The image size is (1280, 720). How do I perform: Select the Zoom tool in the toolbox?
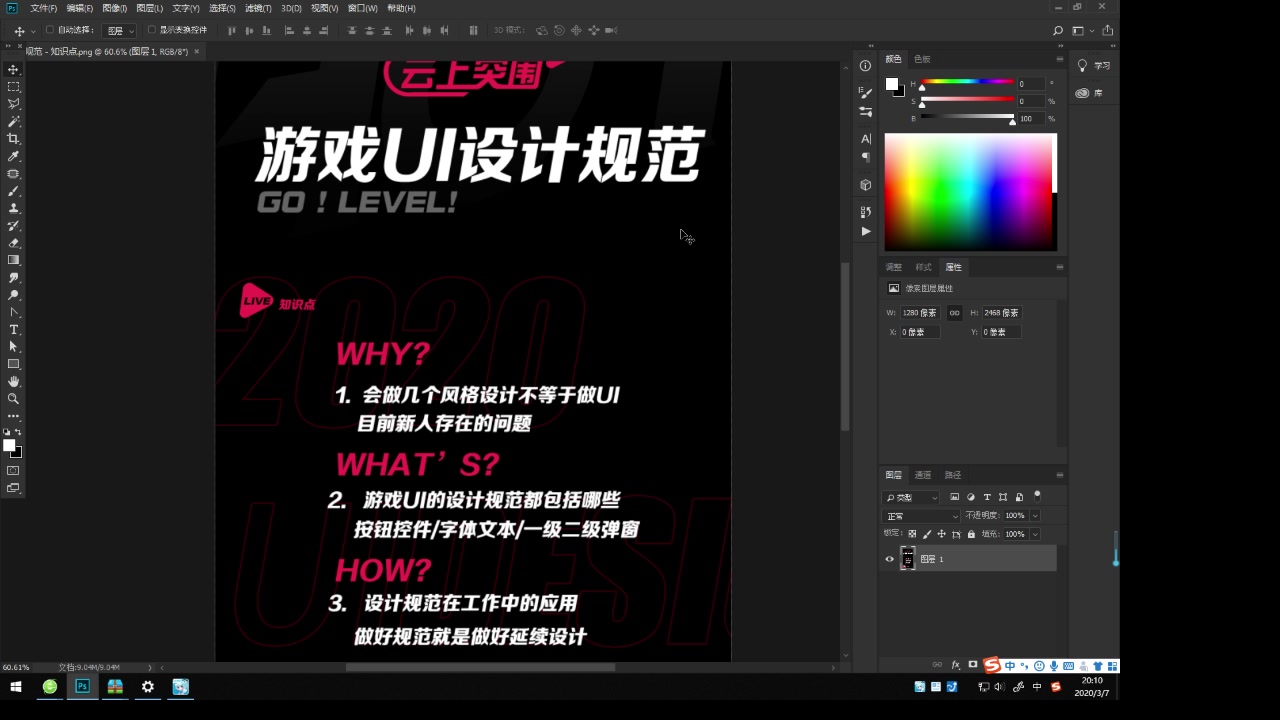click(13, 398)
